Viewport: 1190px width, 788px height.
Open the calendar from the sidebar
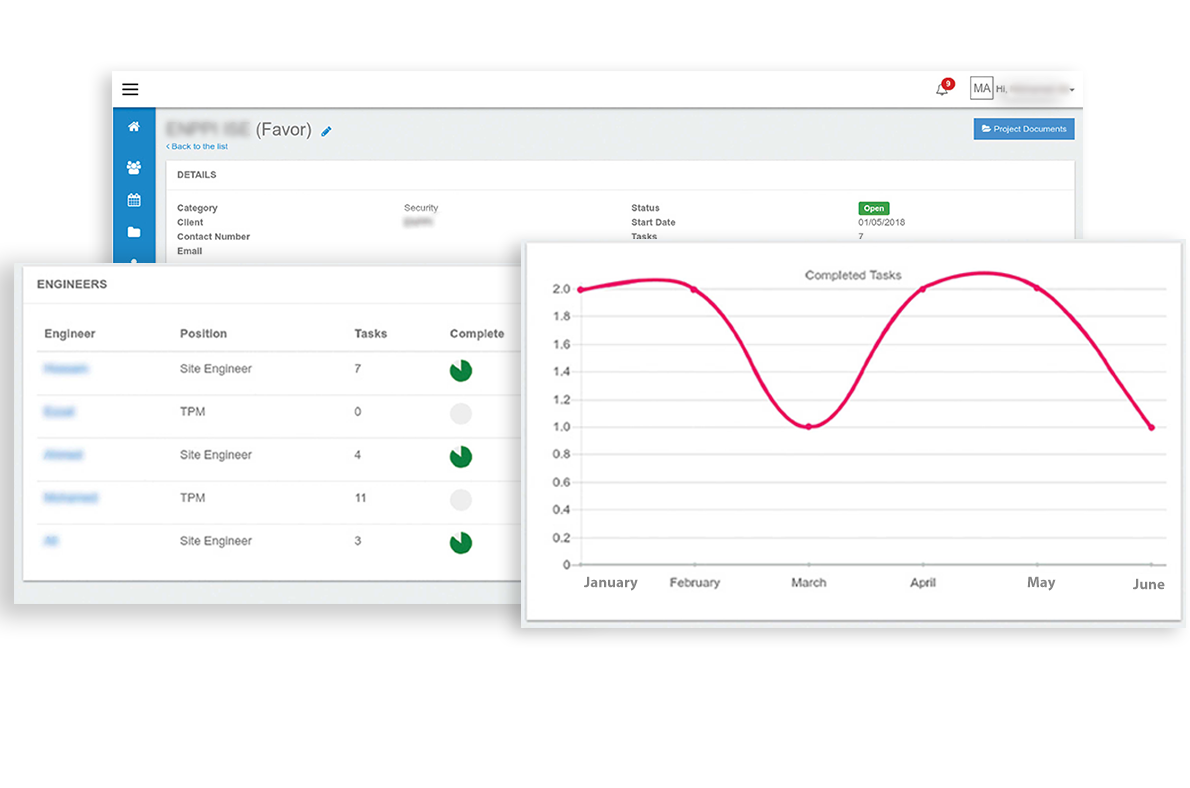(x=134, y=200)
